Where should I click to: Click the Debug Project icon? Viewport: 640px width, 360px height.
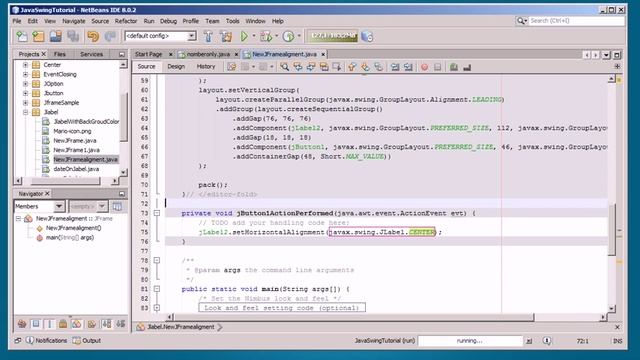coord(266,36)
